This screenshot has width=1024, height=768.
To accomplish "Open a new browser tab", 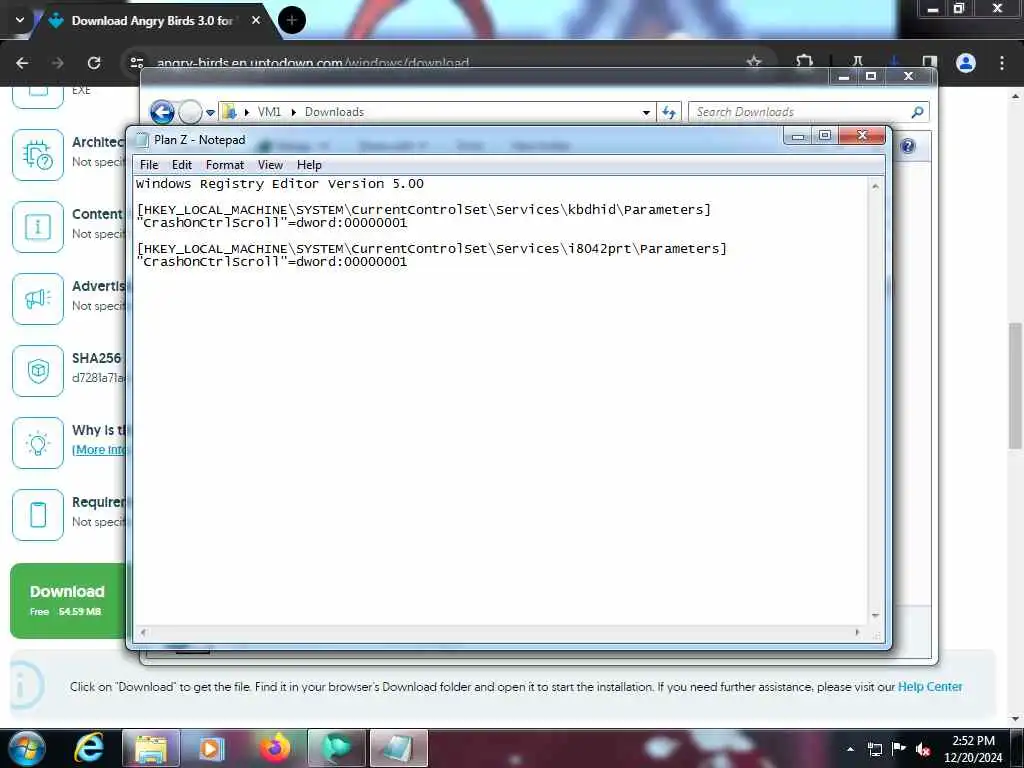I will [x=292, y=20].
